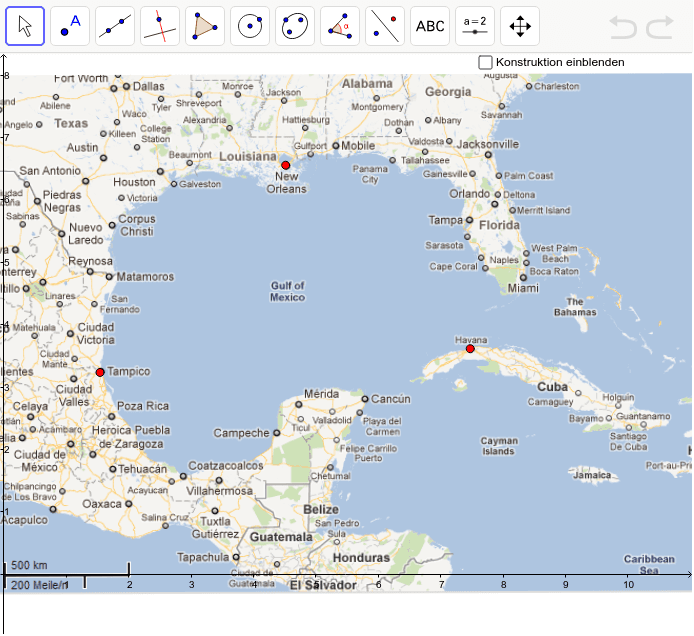Click the Redo arrow

(x=659, y=27)
